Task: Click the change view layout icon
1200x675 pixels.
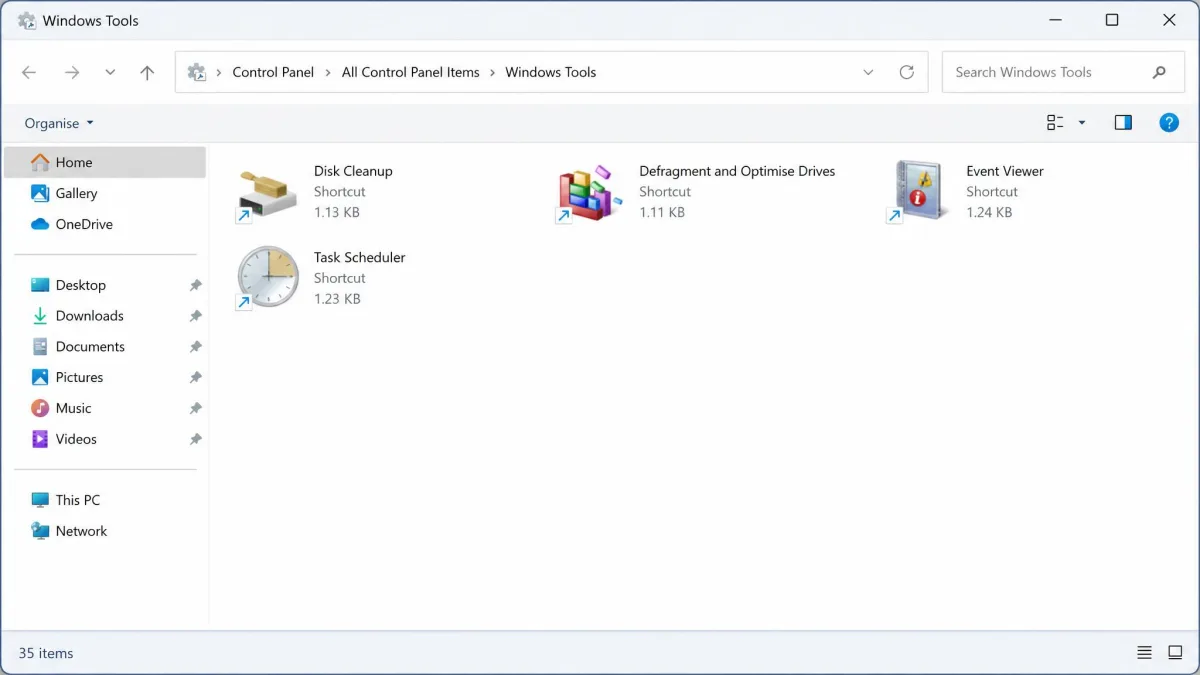Action: (1055, 122)
